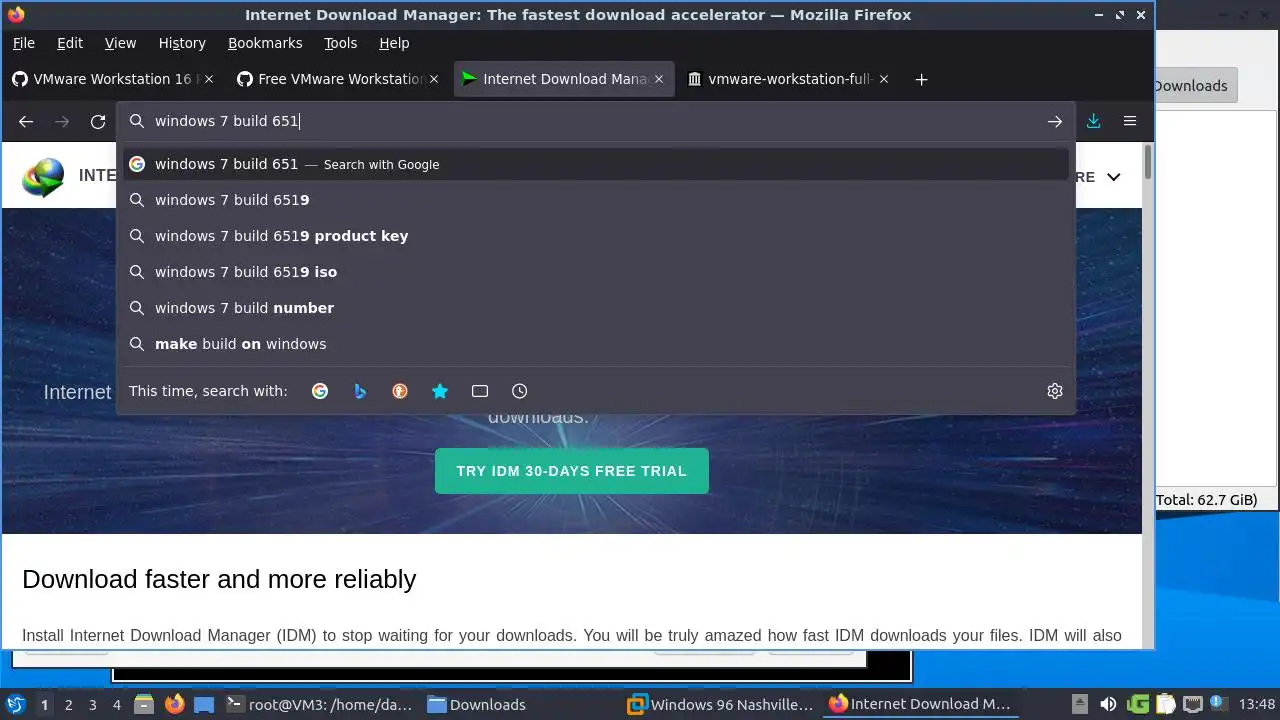
Task: Switch to Free VMware Workstation tab
Action: pyautogui.click(x=336, y=79)
